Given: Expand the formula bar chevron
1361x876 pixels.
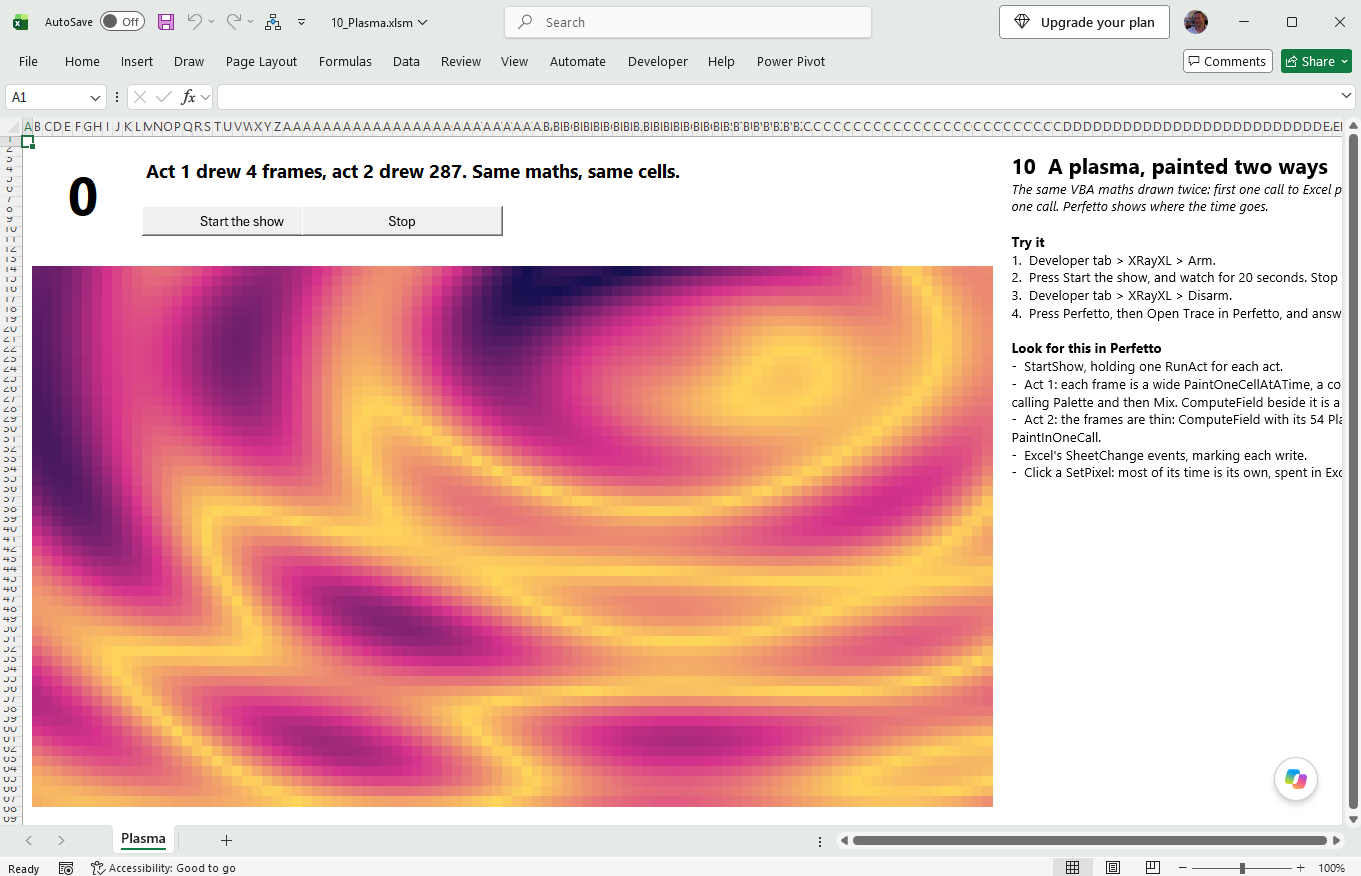Looking at the screenshot, I should click(1346, 96).
